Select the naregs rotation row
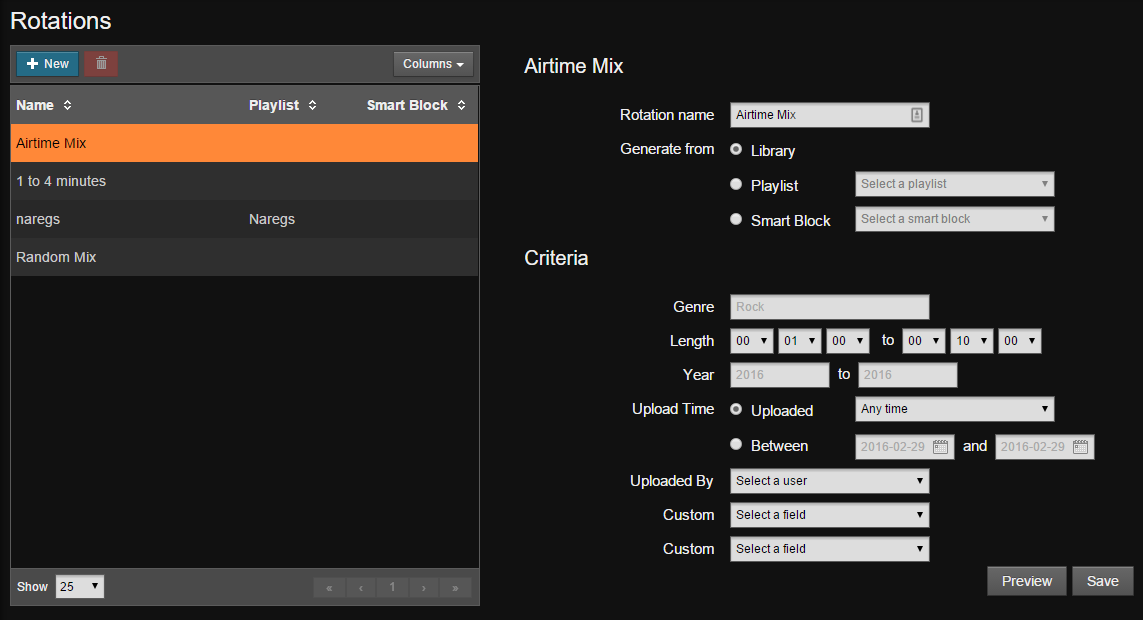The width and height of the screenshot is (1143, 620). [244, 219]
